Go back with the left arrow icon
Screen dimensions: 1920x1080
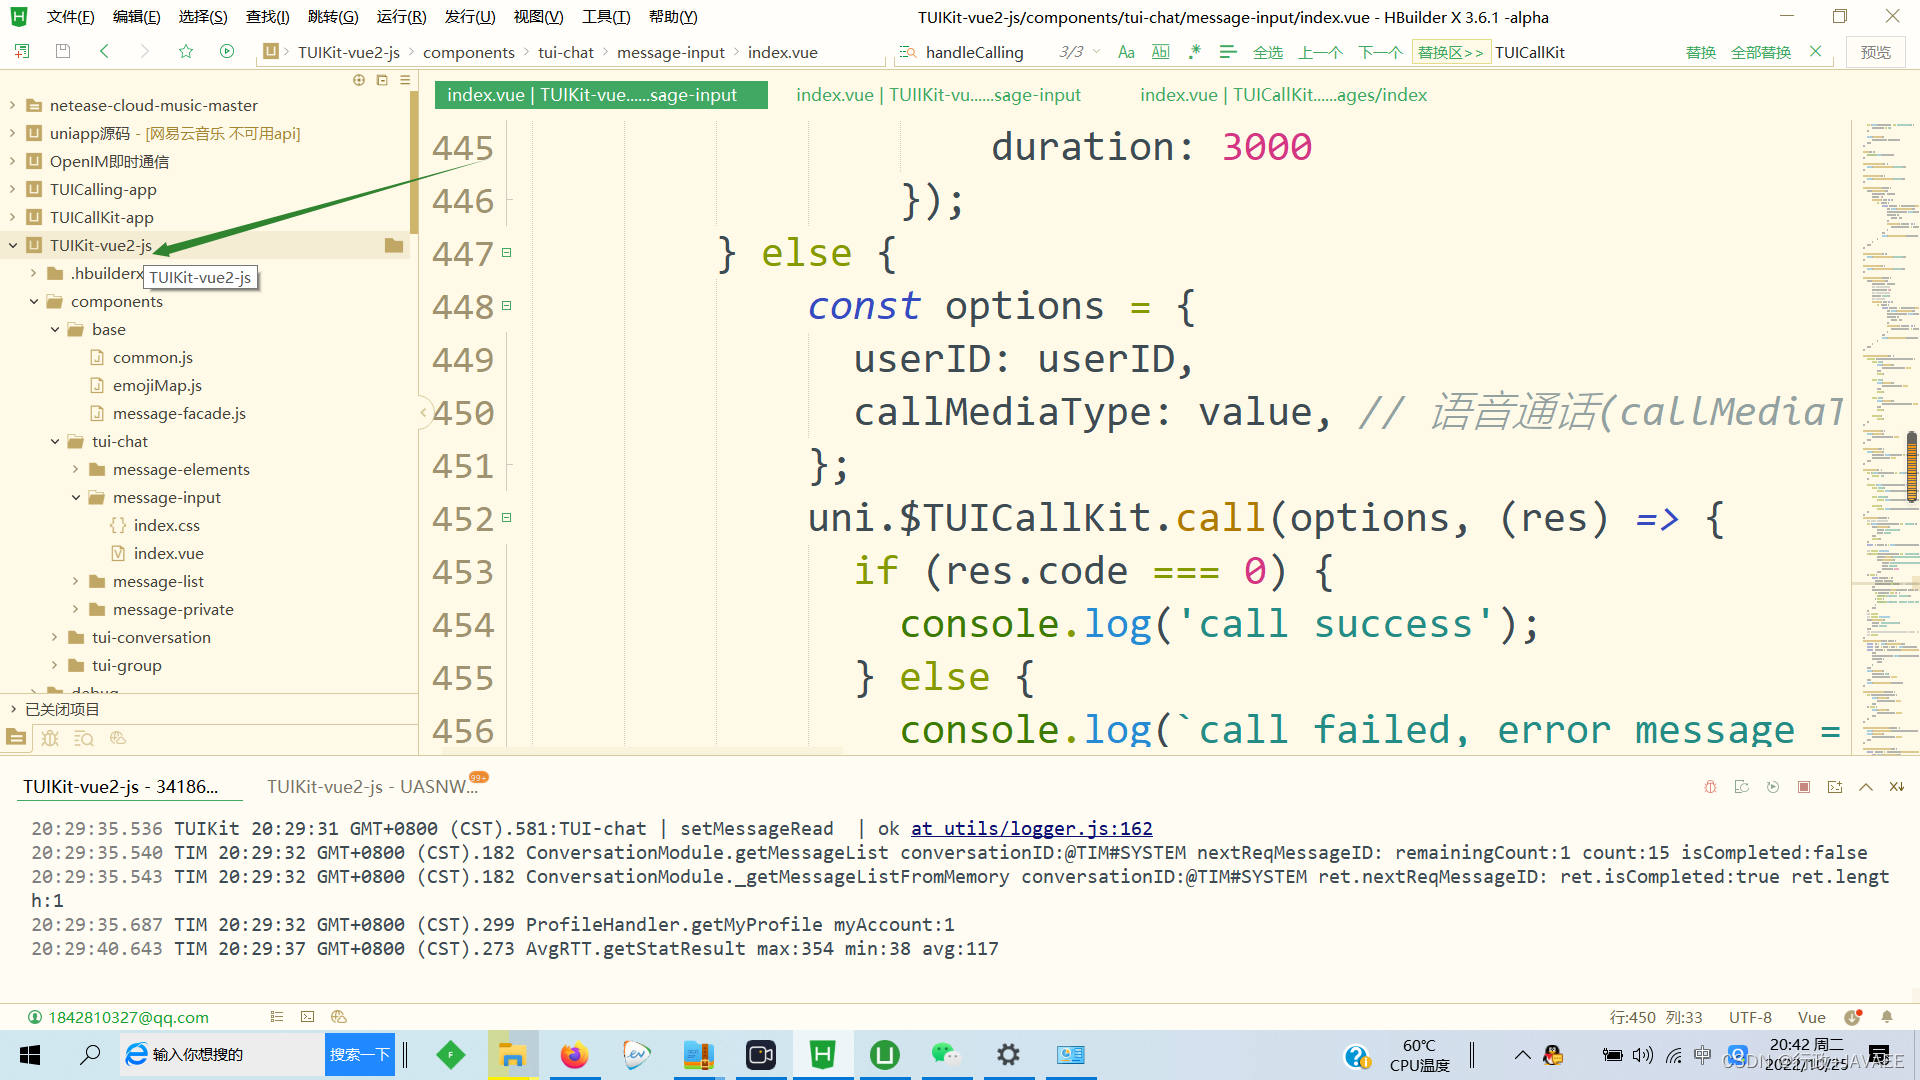point(104,52)
